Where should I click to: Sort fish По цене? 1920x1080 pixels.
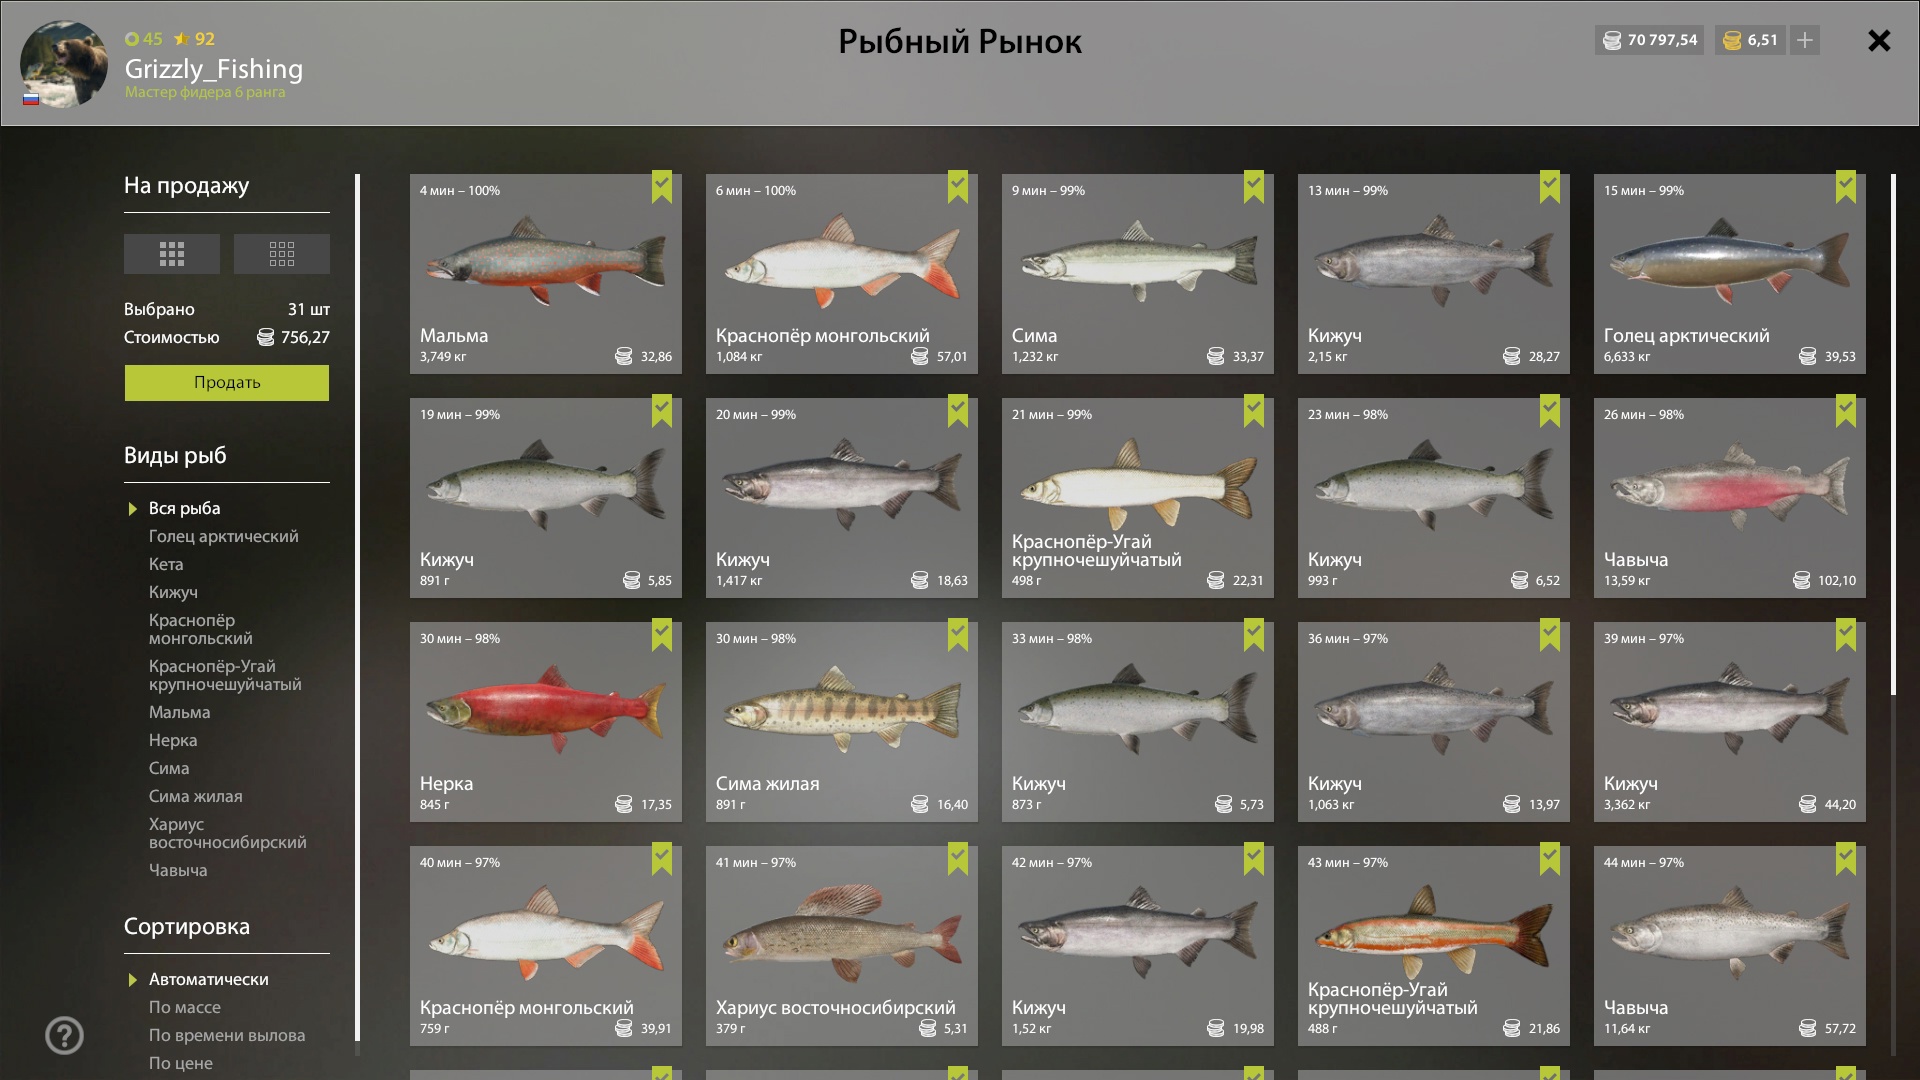click(180, 1063)
